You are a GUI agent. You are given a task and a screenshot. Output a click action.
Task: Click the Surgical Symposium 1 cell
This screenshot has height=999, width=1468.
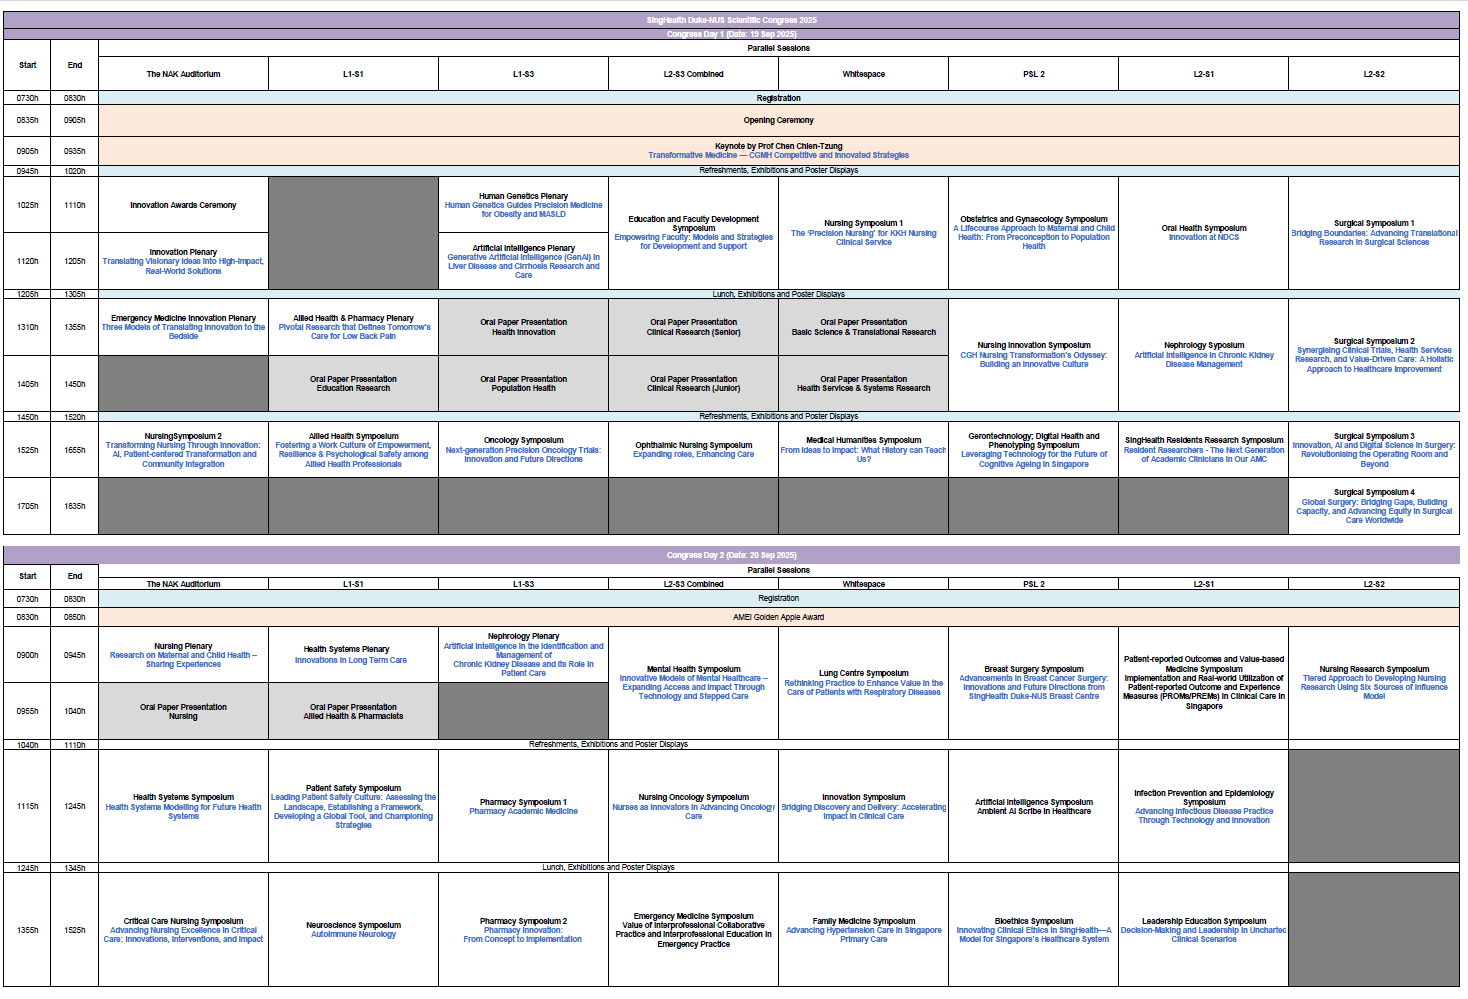tap(1374, 233)
